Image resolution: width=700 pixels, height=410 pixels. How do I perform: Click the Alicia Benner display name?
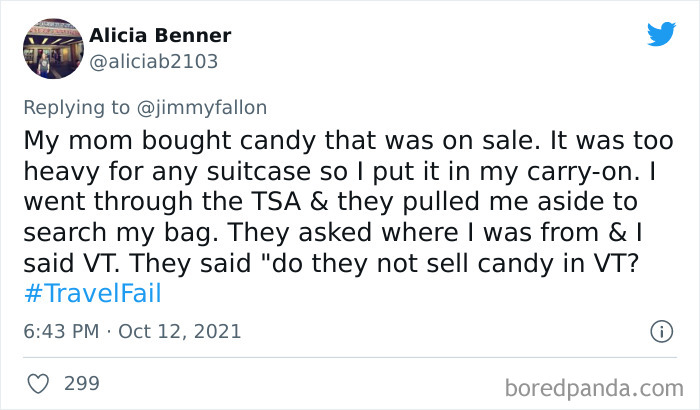pos(160,36)
